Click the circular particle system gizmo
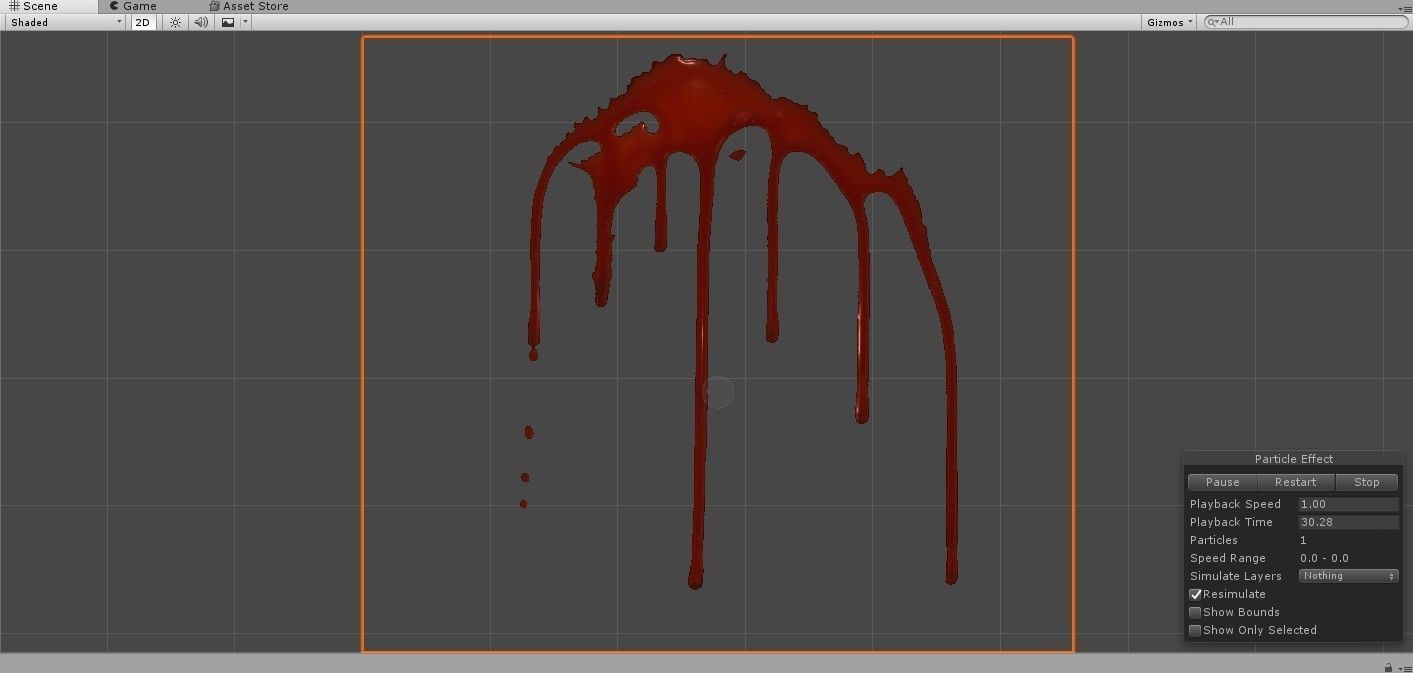This screenshot has height=673, width=1413. (718, 392)
